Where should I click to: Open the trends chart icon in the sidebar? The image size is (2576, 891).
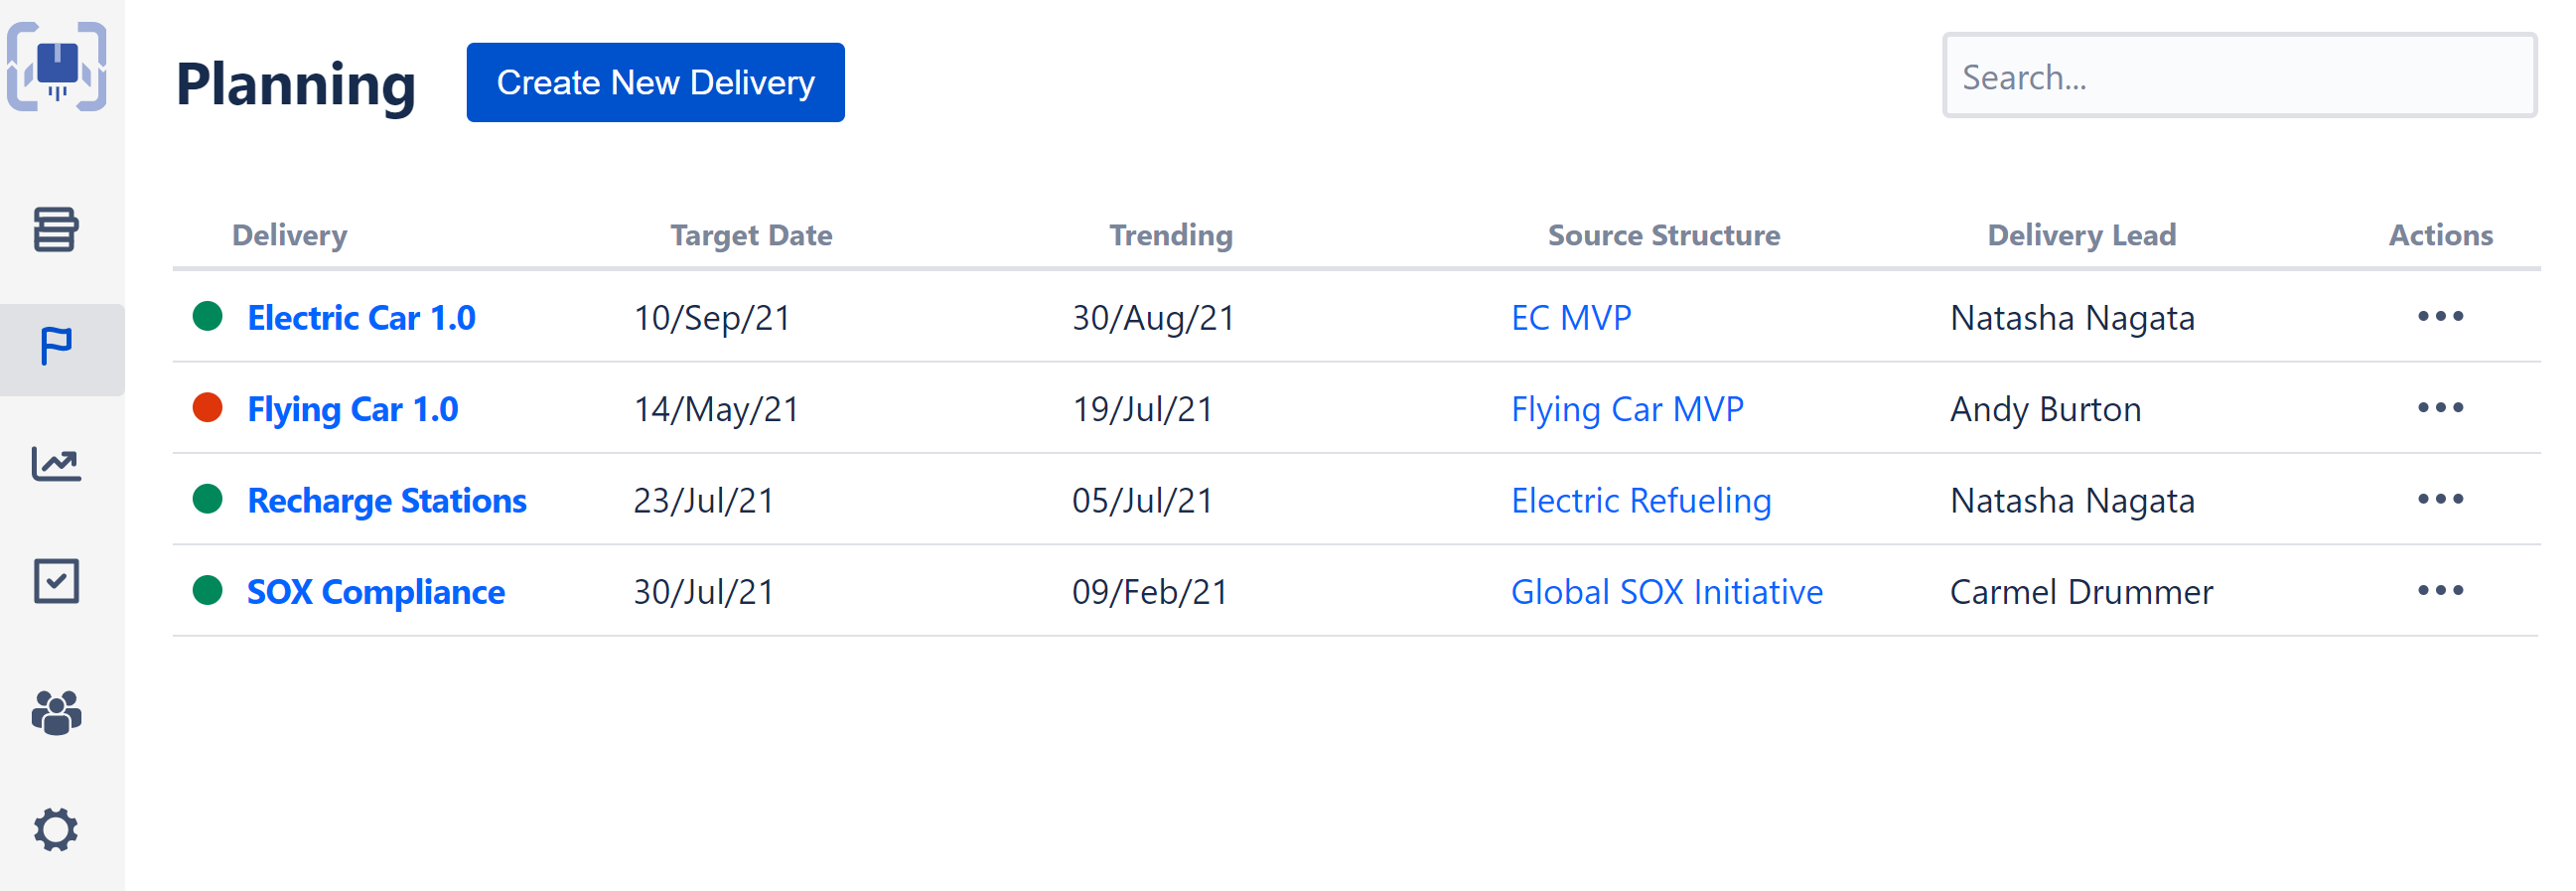pyautogui.click(x=58, y=463)
